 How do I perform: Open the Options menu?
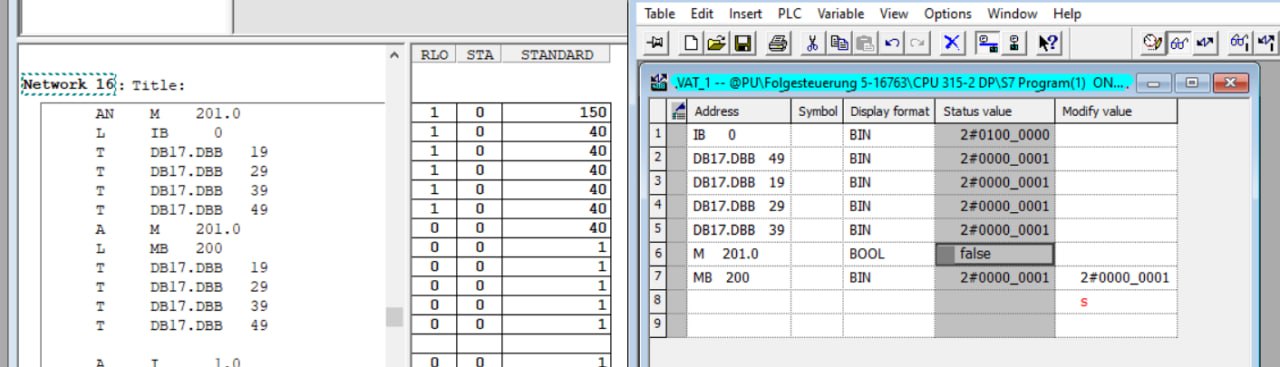948,14
